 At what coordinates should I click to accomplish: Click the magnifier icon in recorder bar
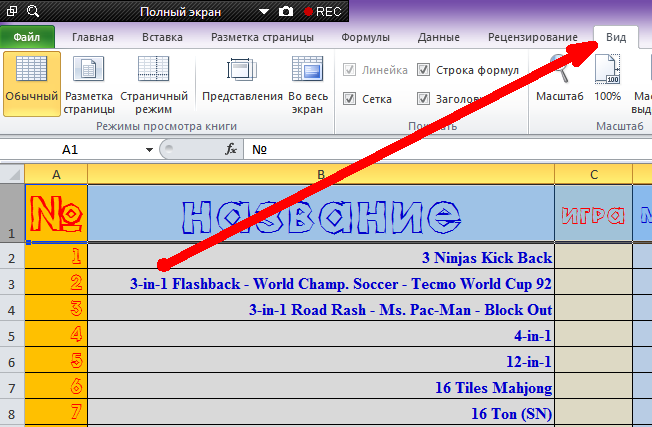tap(33, 11)
